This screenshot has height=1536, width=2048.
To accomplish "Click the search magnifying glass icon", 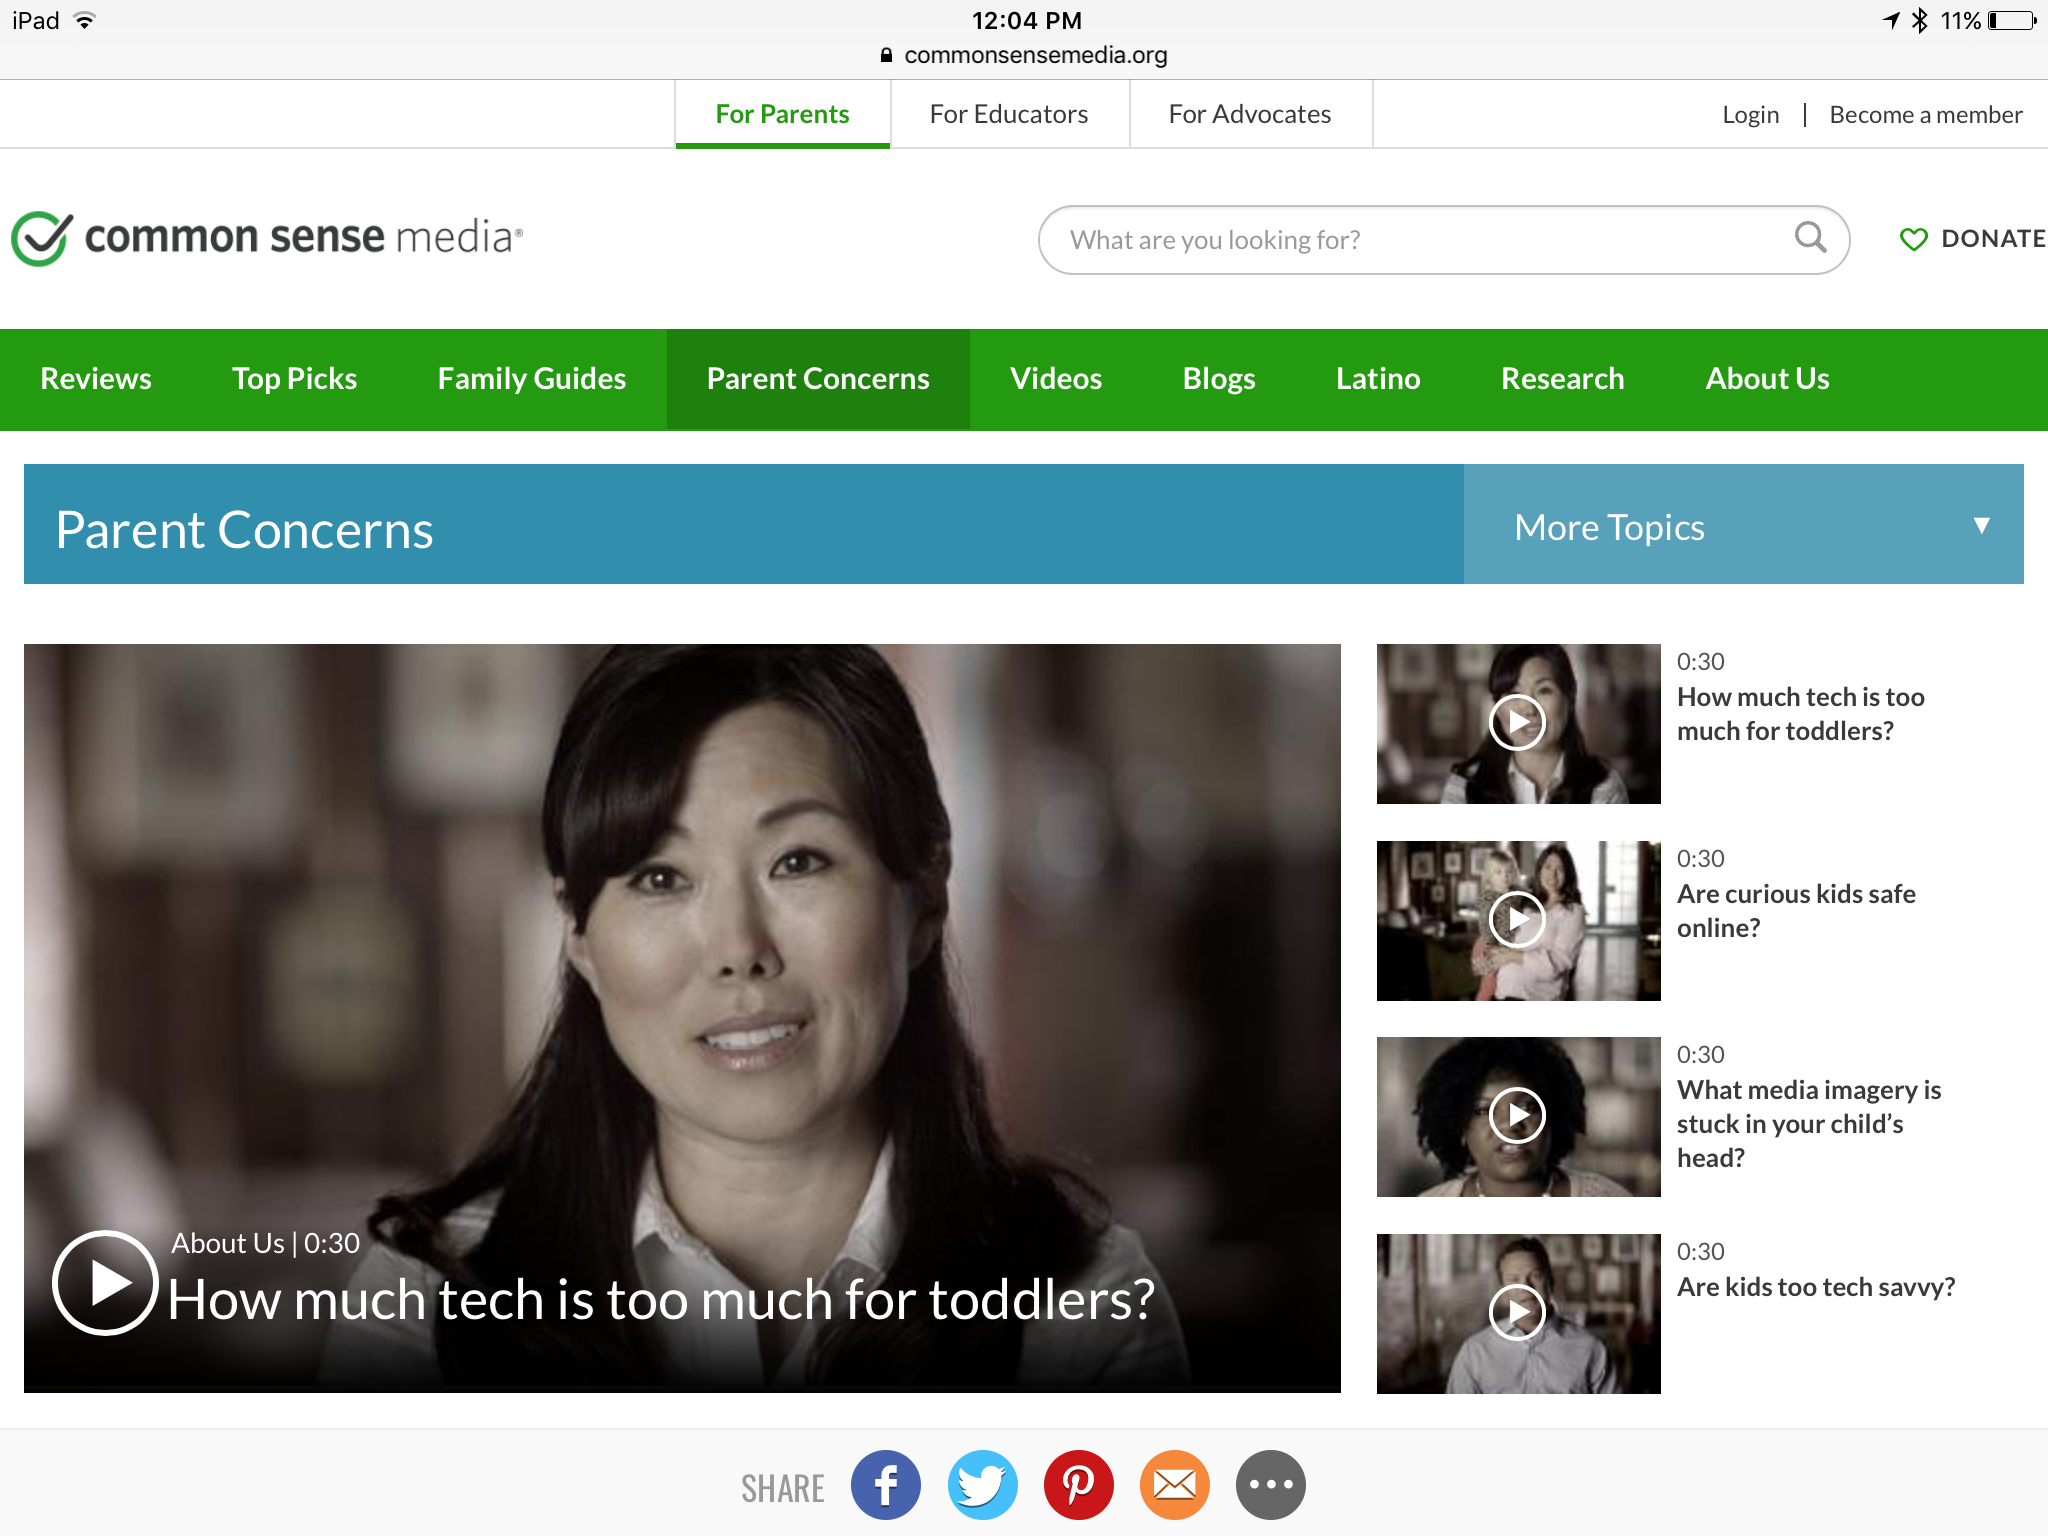I will tap(1810, 238).
